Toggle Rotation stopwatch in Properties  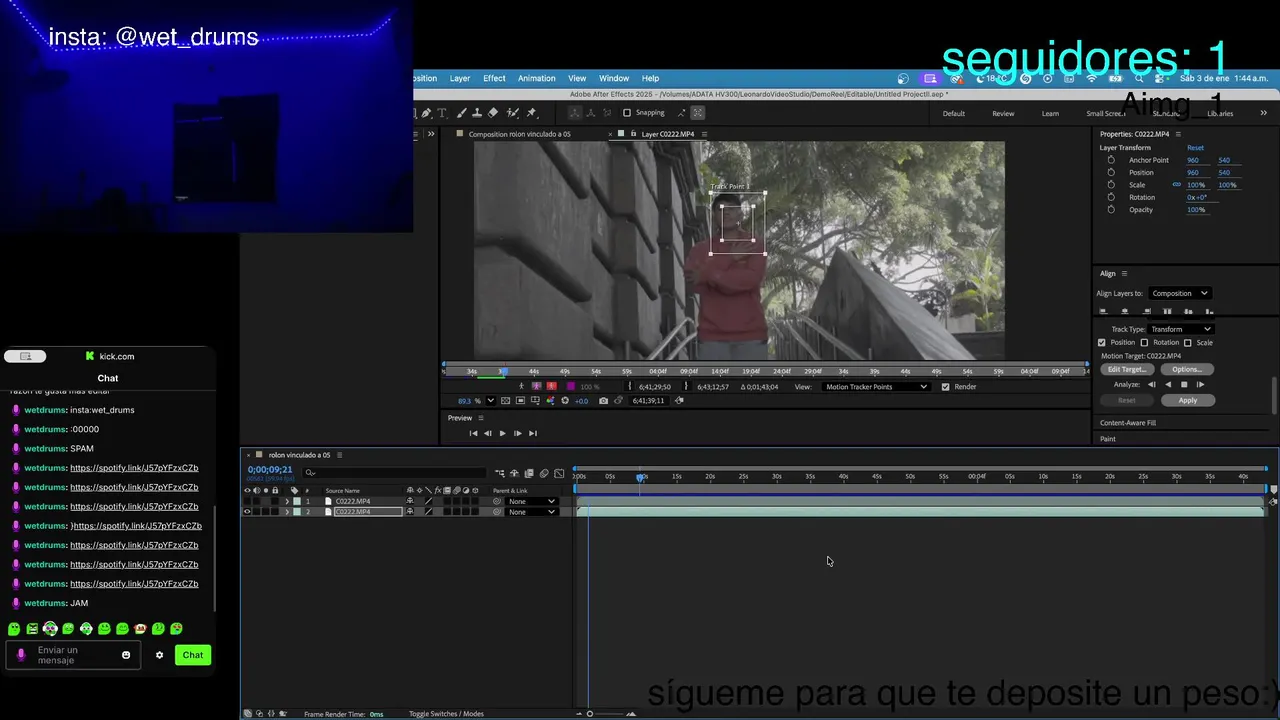pyautogui.click(x=1111, y=197)
